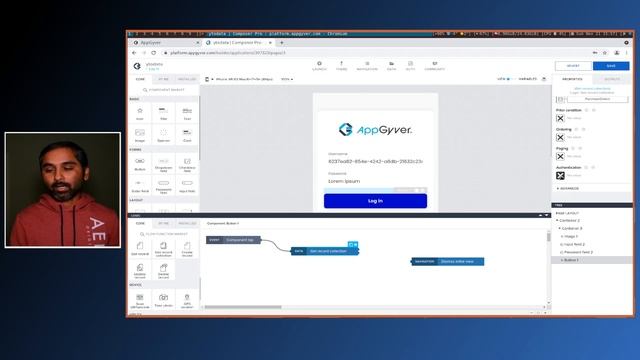The height and width of the screenshot is (360, 640).
Task: Click the browser back arrow
Action: click(134, 53)
